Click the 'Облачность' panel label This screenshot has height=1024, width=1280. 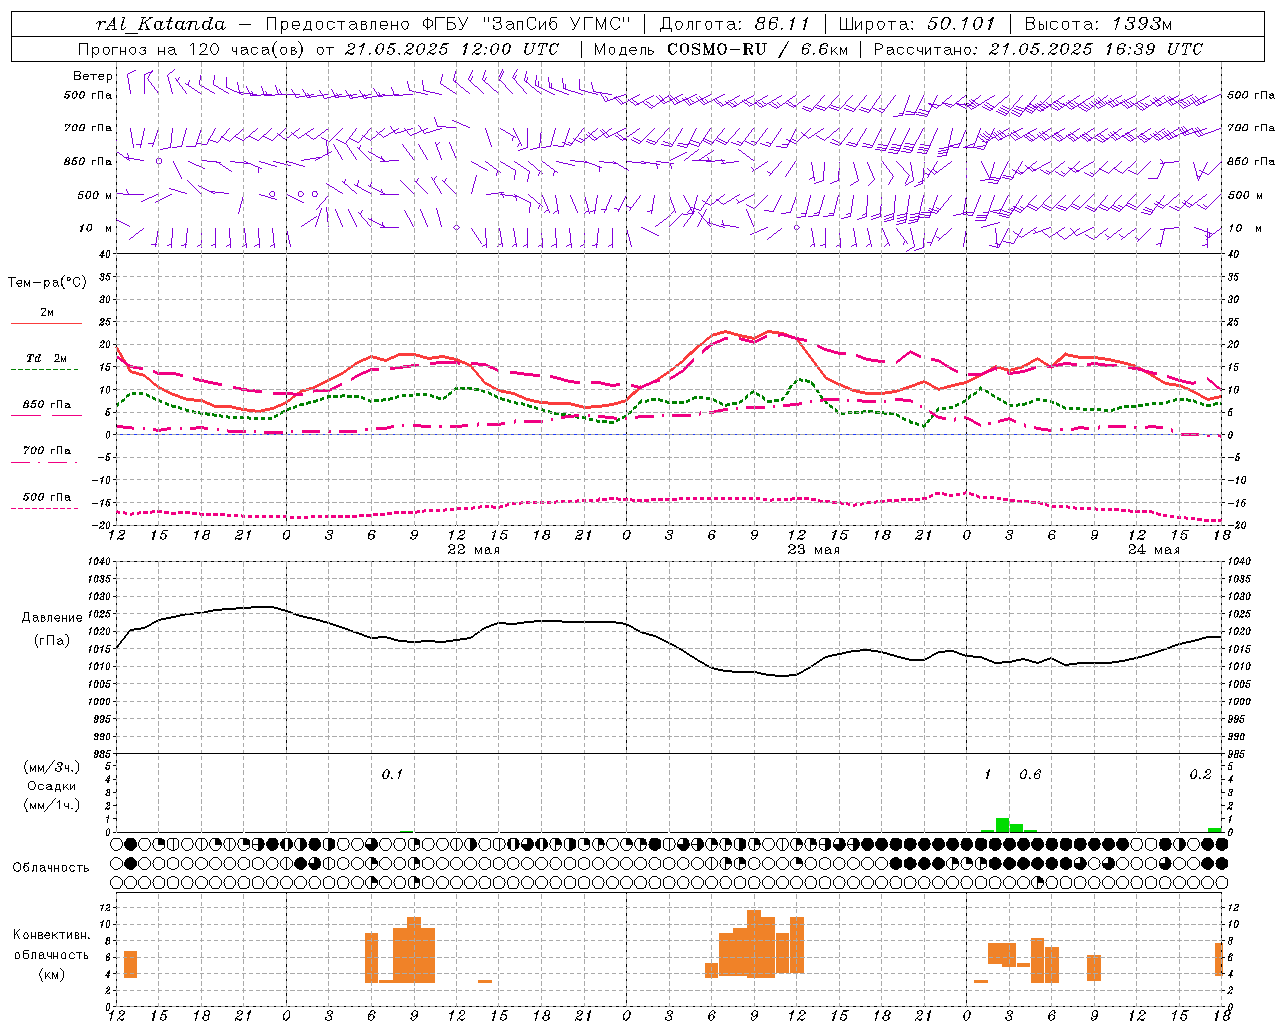point(51,868)
